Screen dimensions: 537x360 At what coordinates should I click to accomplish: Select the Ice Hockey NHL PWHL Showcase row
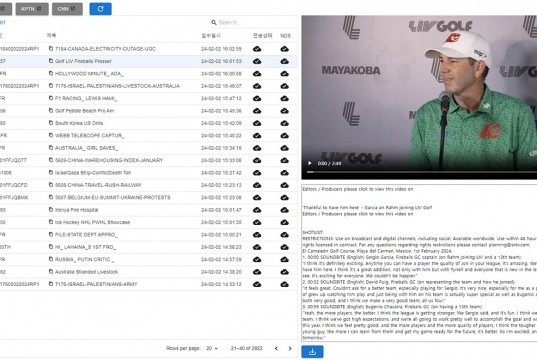(x=148, y=222)
